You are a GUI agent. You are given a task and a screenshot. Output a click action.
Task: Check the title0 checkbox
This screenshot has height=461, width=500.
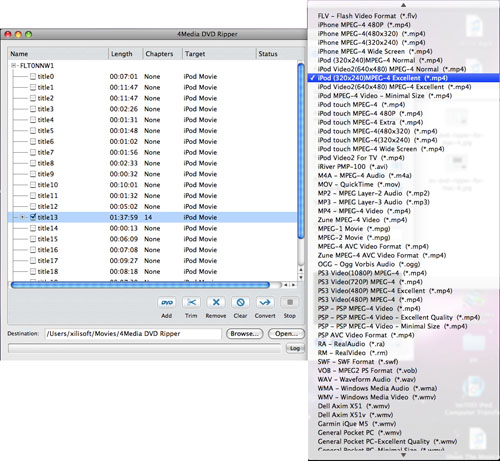point(33,77)
